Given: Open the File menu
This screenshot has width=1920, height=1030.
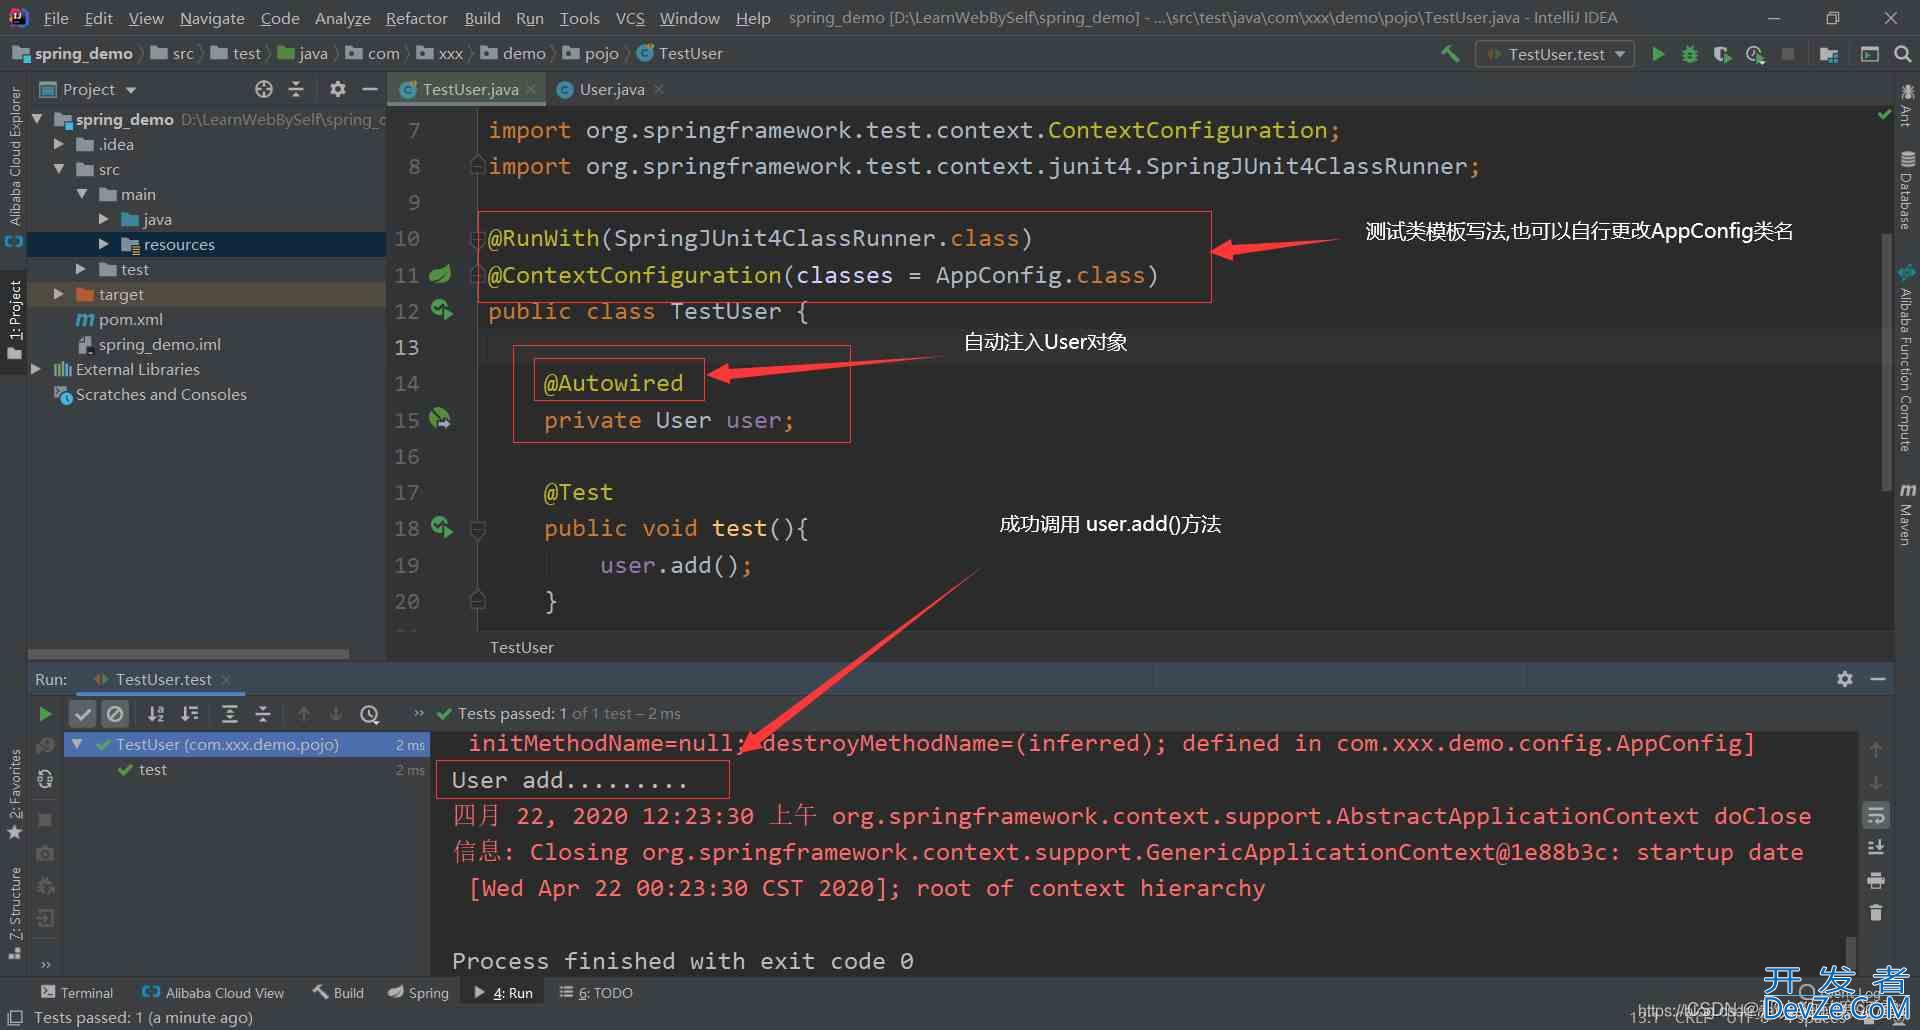Looking at the screenshot, I should click(56, 18).
